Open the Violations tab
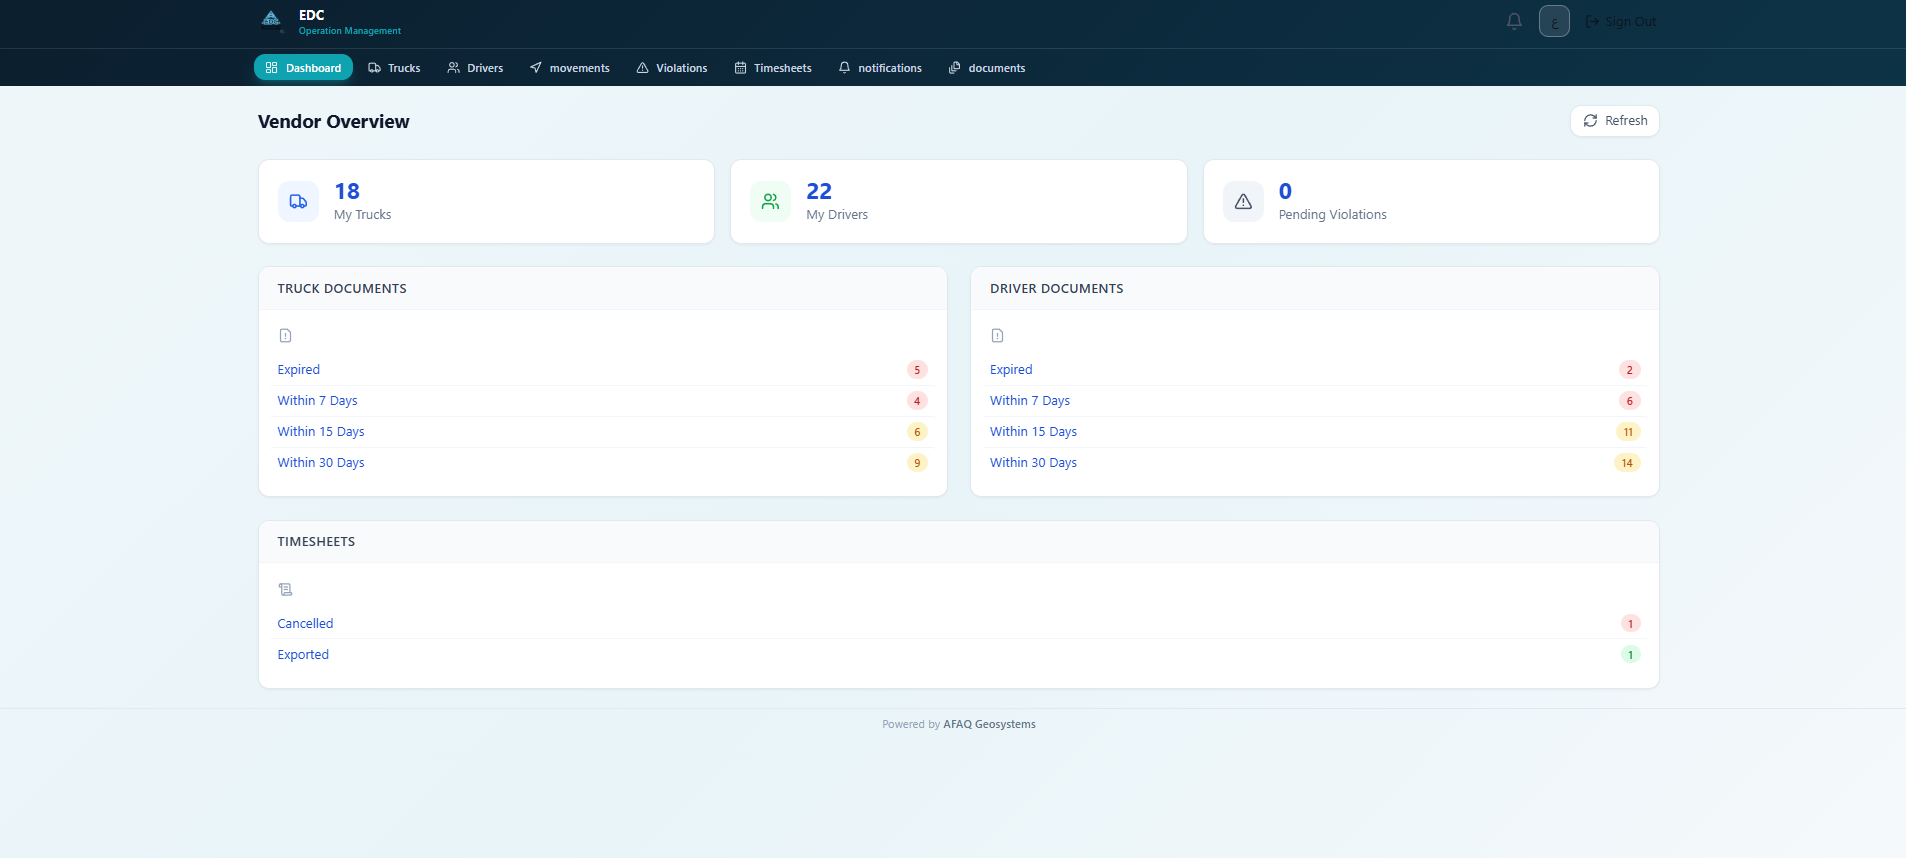Image resolution: width=1906 pixels, height=858 pixels. 672,67
